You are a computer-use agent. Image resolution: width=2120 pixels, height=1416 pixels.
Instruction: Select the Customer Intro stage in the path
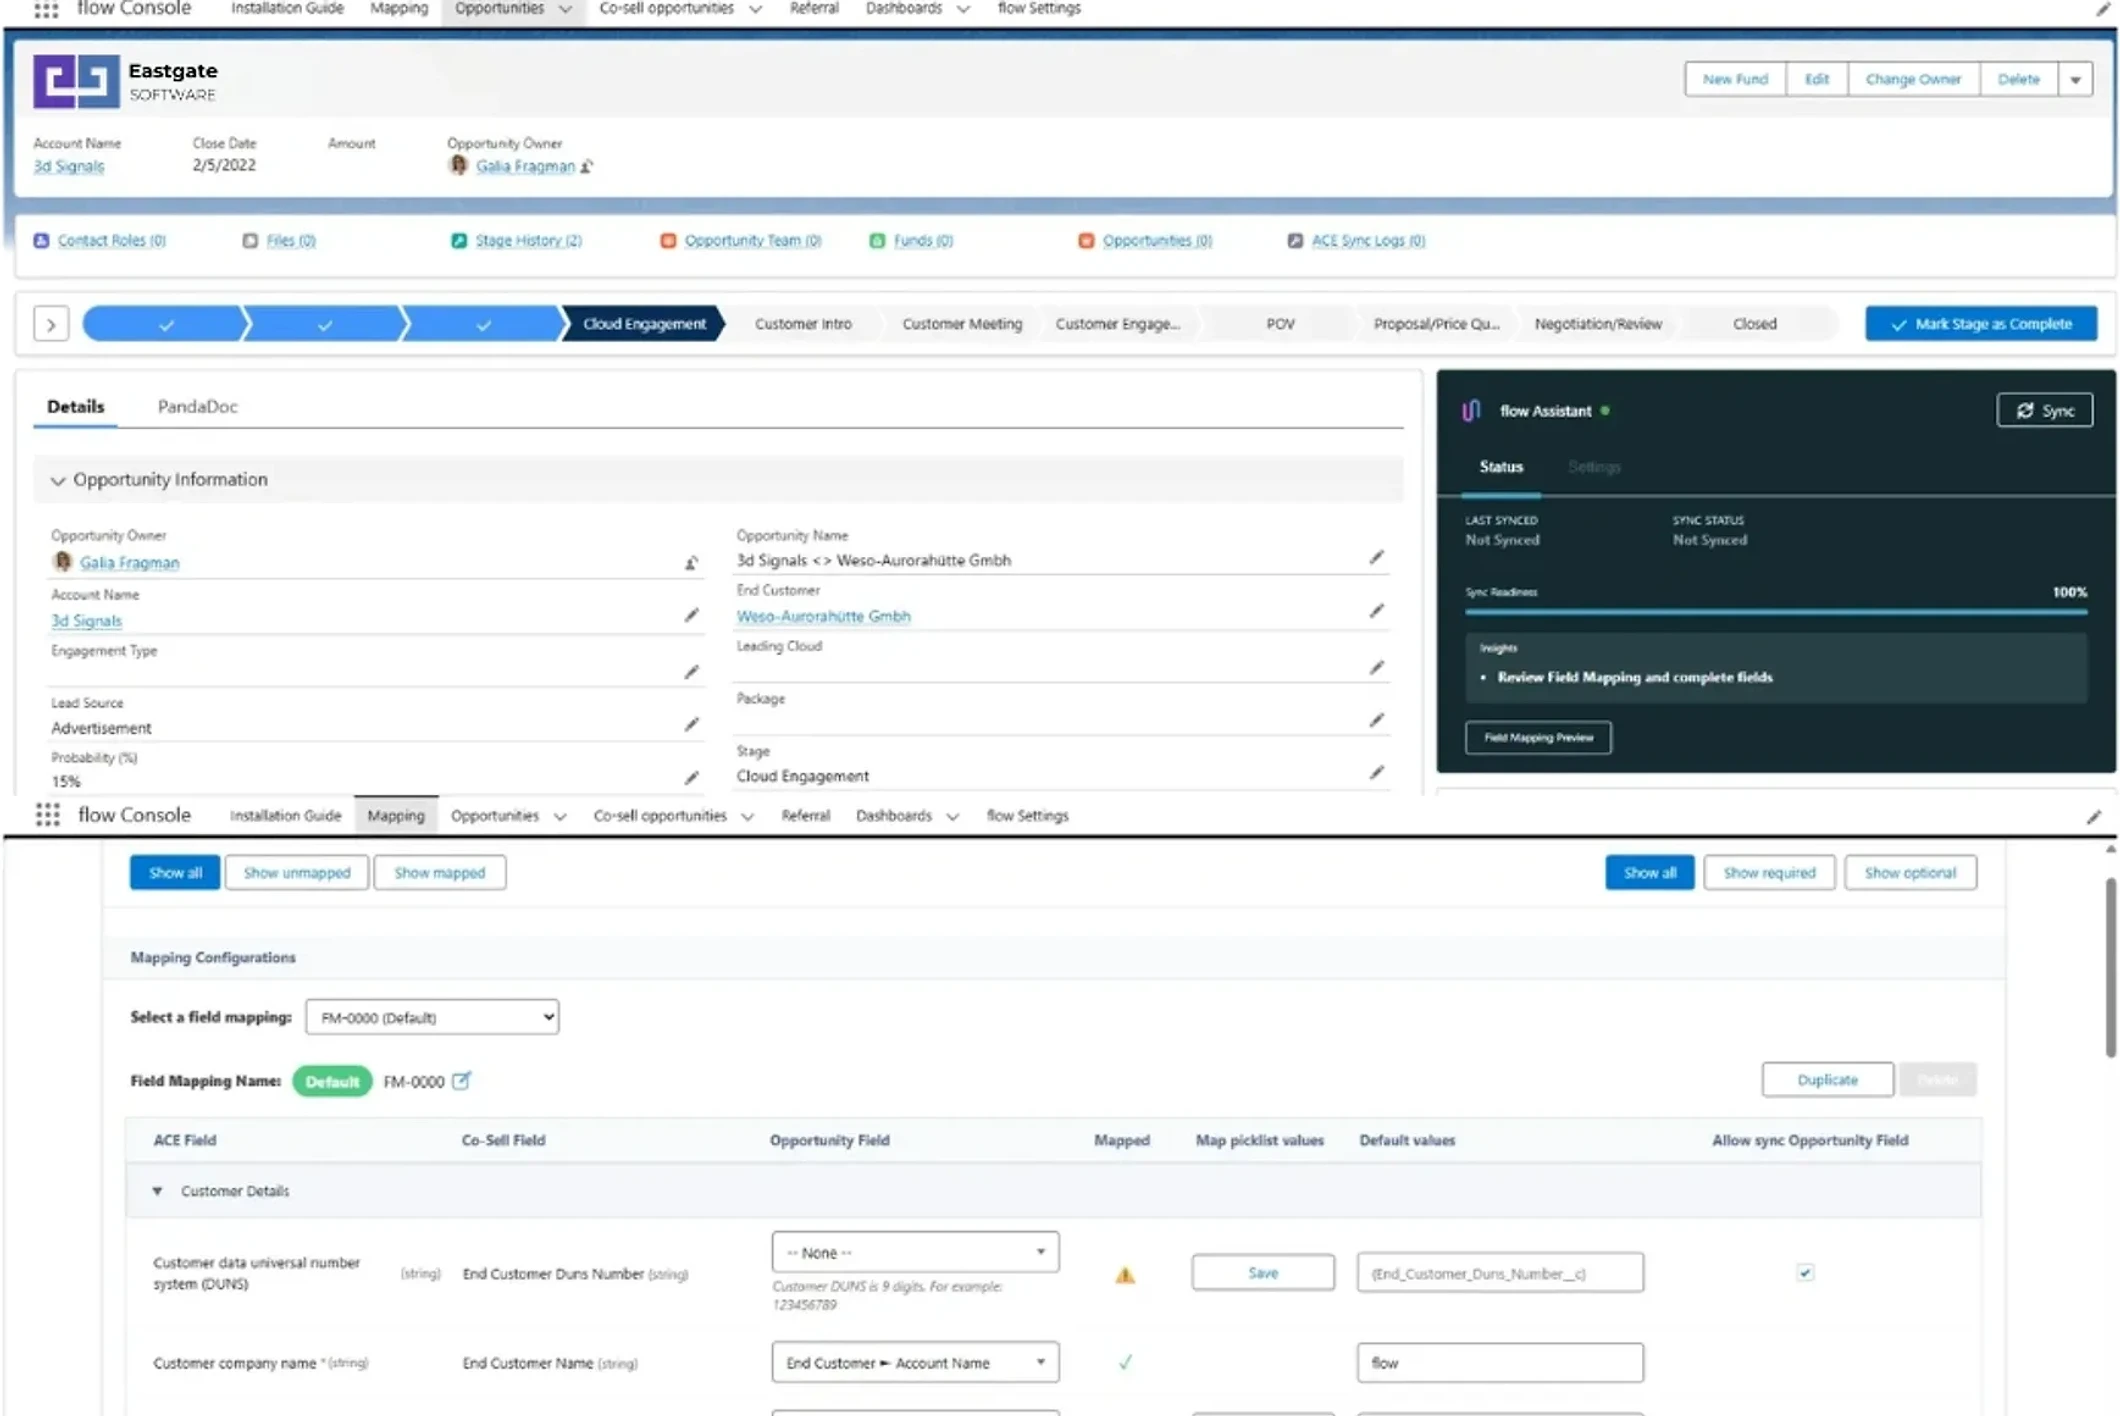point(803,324)
